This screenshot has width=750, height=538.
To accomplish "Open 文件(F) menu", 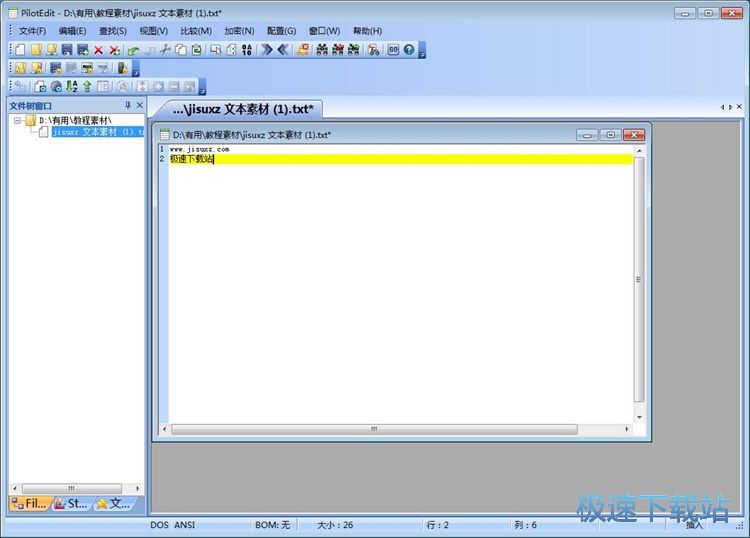I will click(x=33, y=31).
